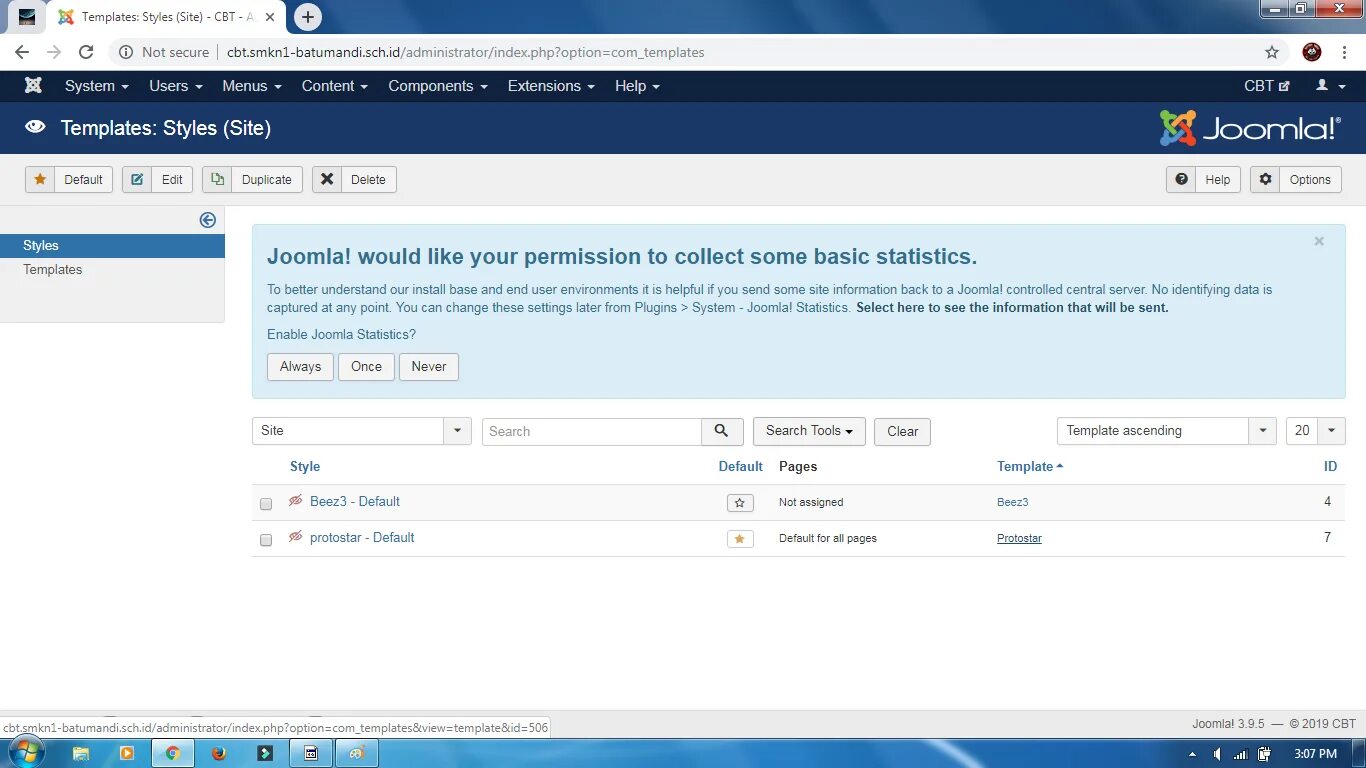Open the Beez3 - Default style link
1366x768 pixels.
[355, 501]
